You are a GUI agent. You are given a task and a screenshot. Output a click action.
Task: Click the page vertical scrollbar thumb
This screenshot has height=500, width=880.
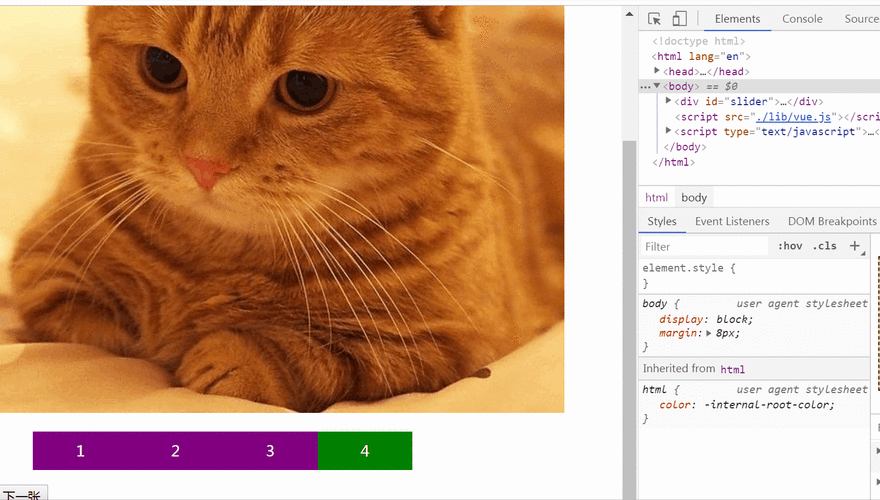pos(629,320)
